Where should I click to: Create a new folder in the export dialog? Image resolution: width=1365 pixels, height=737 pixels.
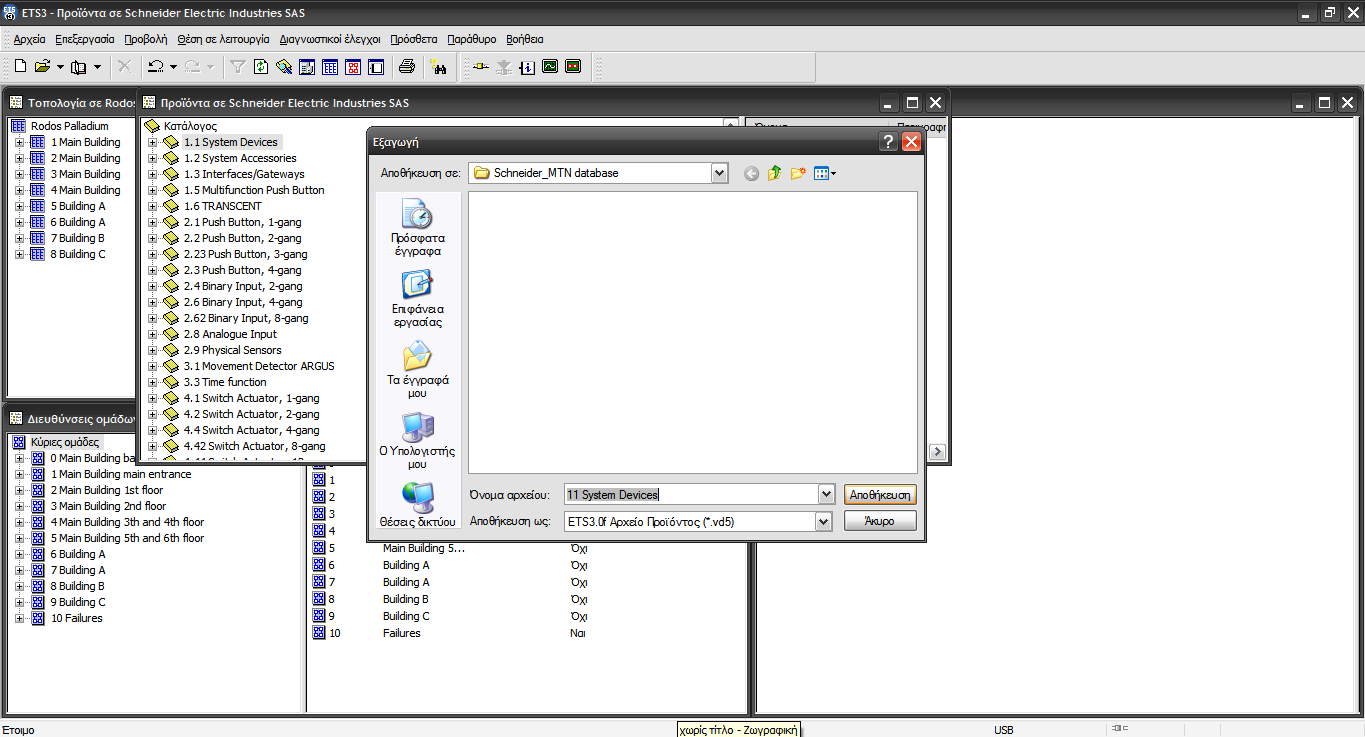(x=798, y=173)
